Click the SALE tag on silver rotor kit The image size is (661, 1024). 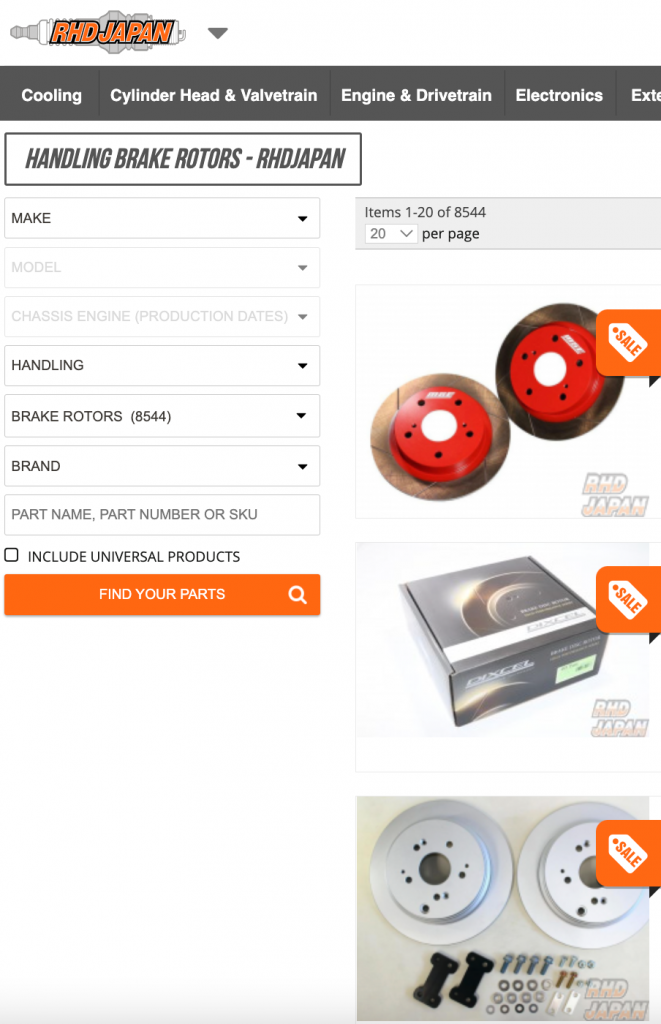coord(628,854)
